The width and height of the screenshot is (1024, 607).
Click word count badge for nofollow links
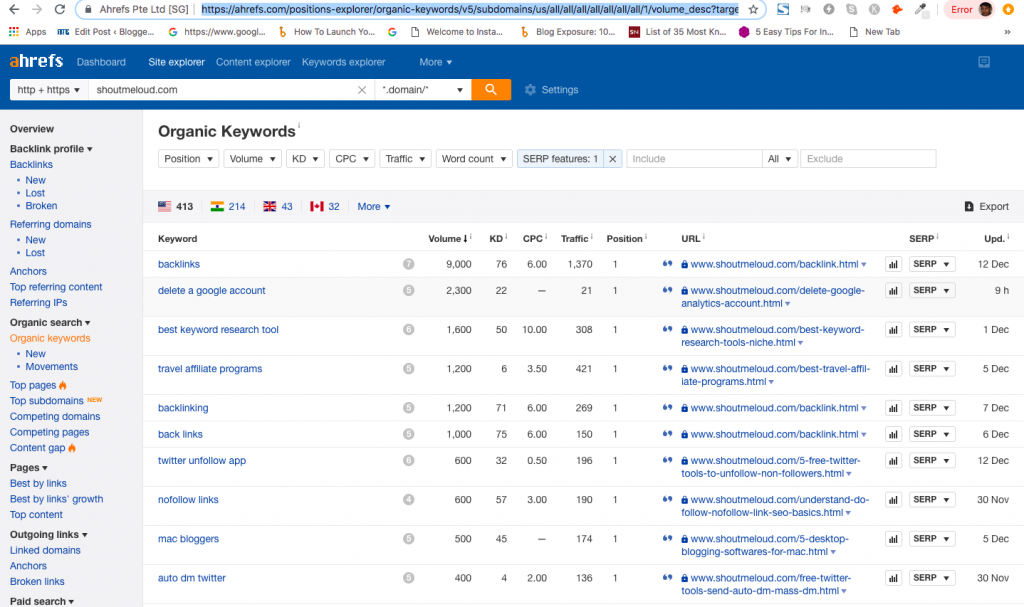coord(408,499)
